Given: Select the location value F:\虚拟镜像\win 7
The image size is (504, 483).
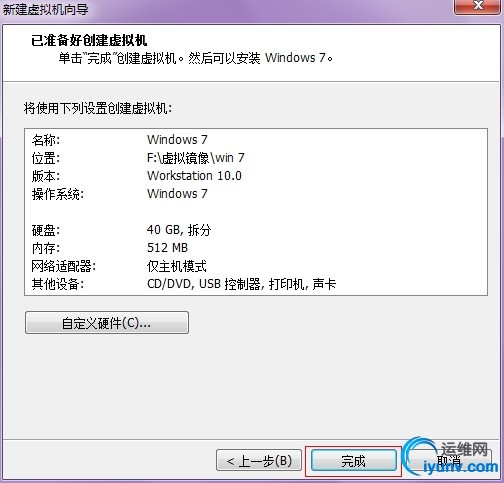Looking at the screenshot, I should [x=196, y=158].
